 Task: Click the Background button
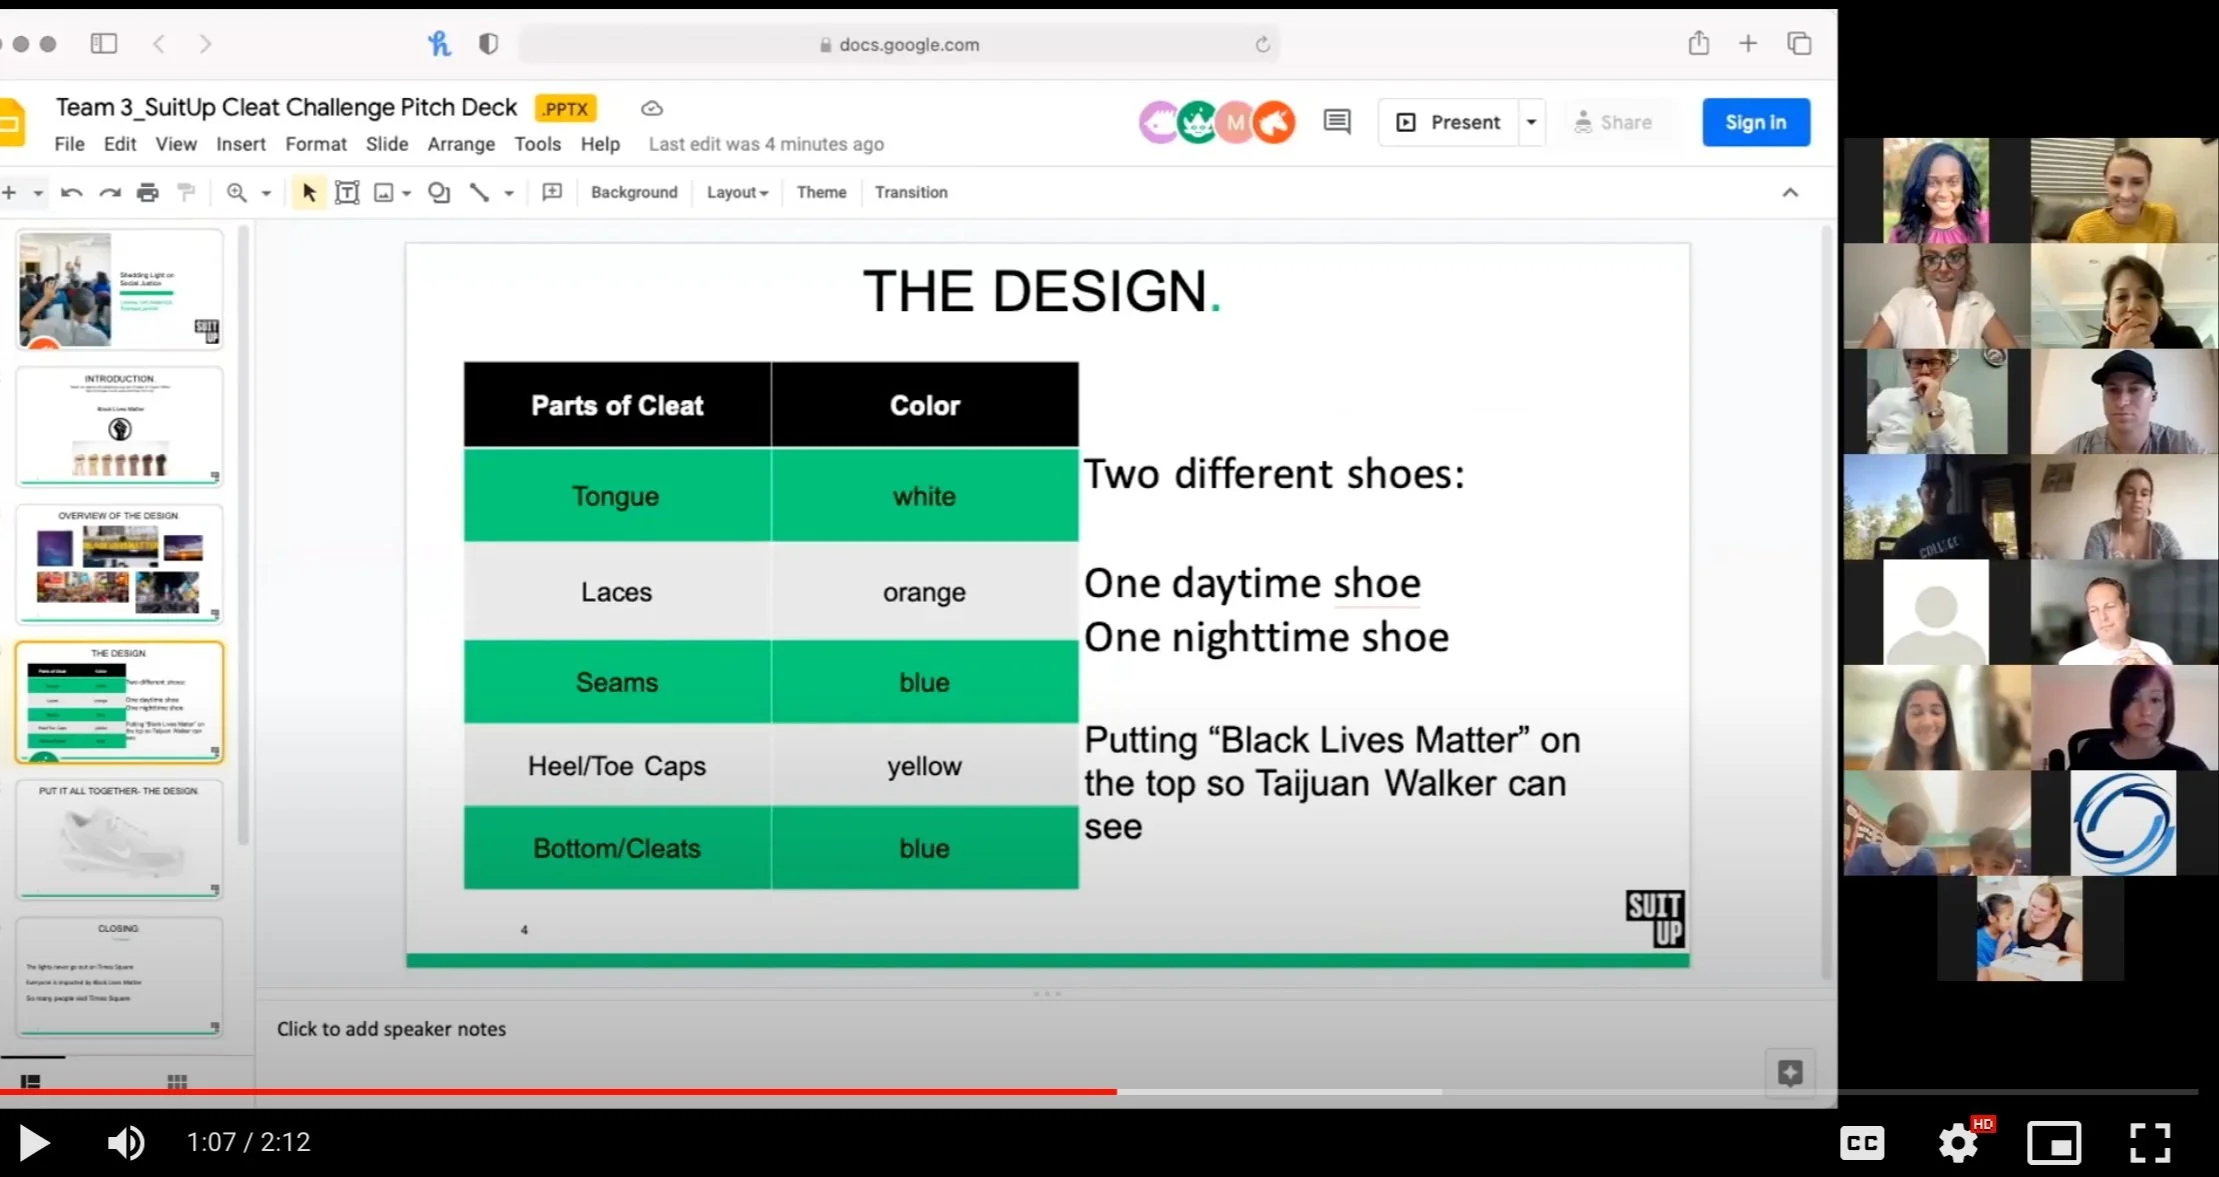pyautogui.click(x=634, y=192)
